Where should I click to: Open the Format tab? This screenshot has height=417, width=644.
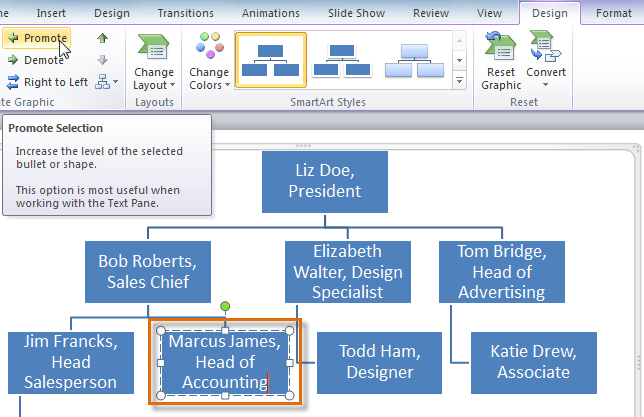coord(613,13)
